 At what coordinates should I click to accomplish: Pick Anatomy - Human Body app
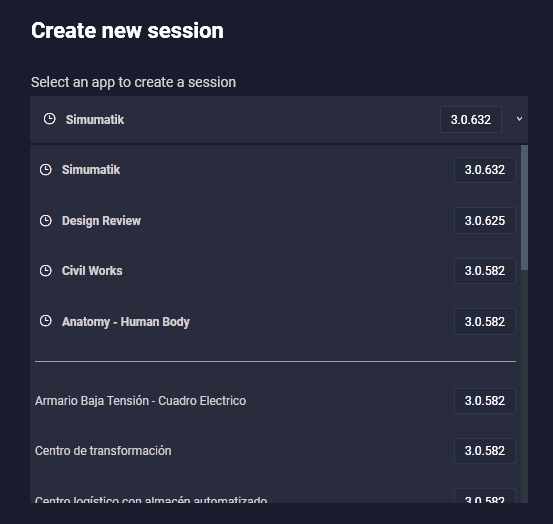coord(275,322)
